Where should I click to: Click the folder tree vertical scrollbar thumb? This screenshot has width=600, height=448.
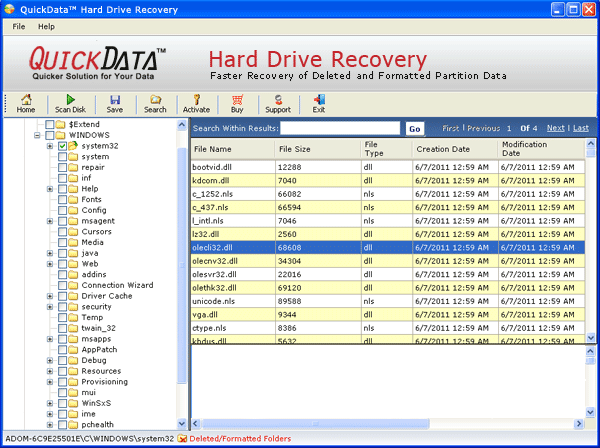click(x=182, y=264)
